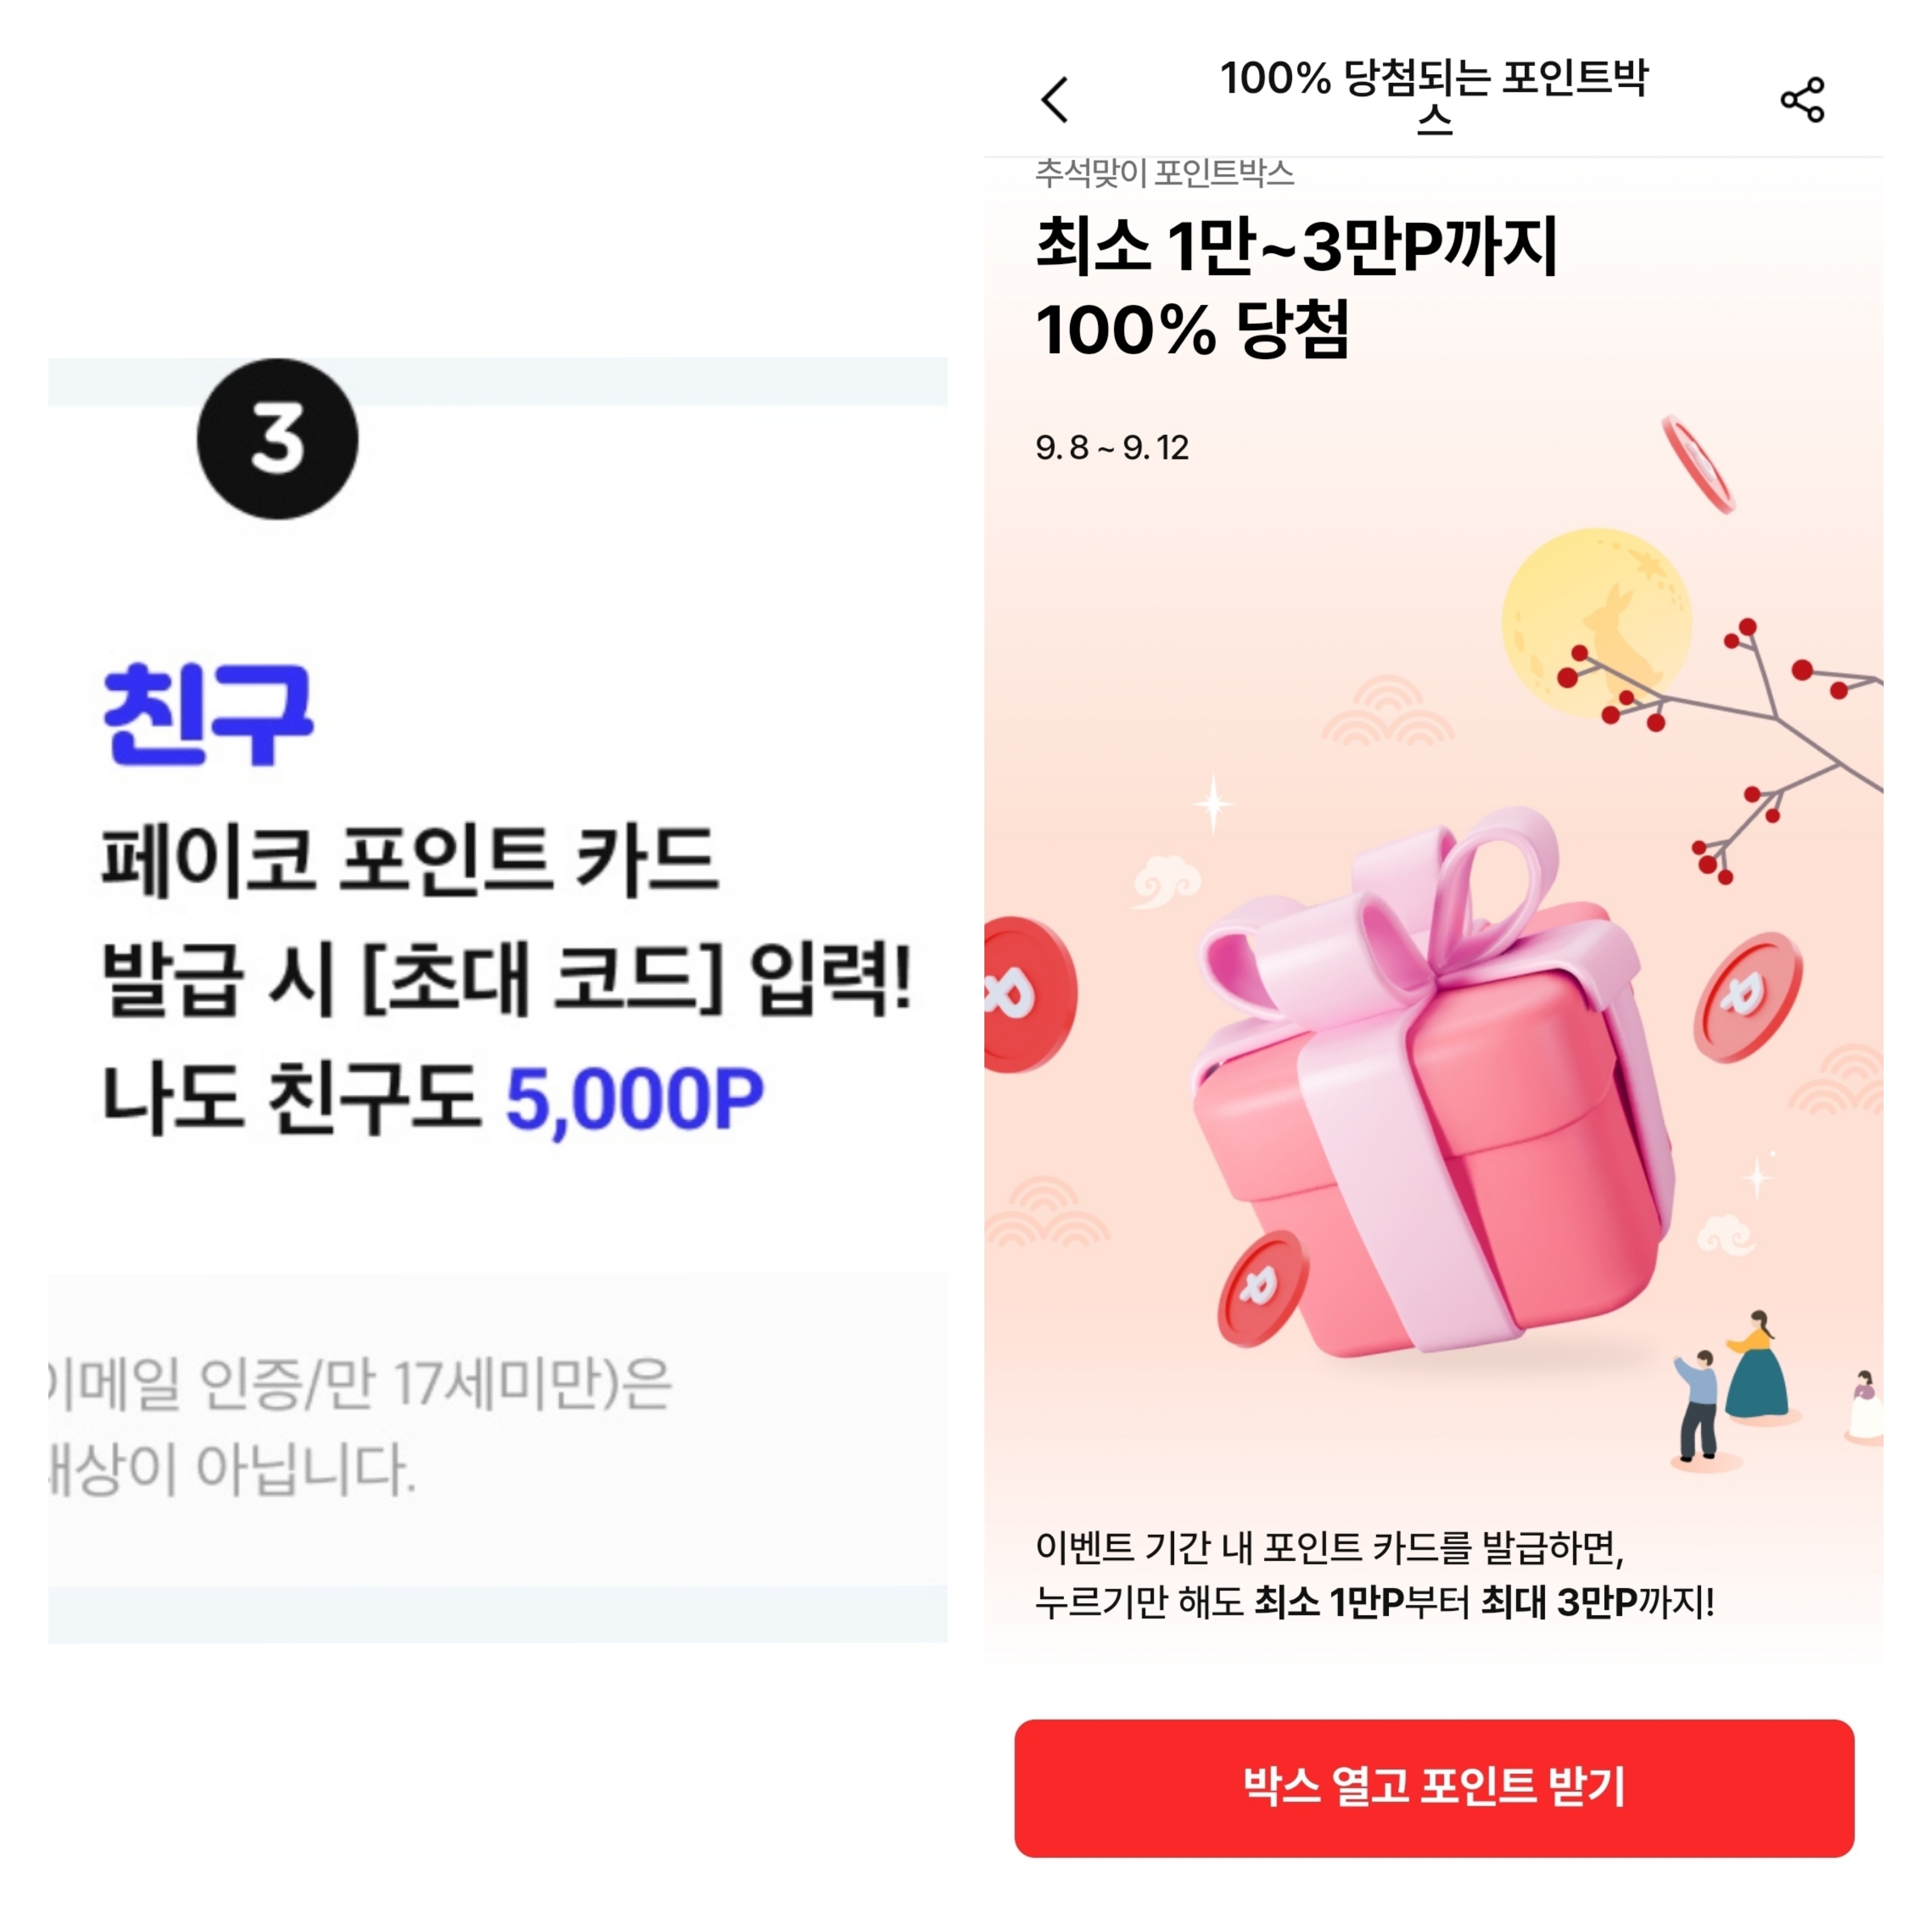Tap the '추석맞이 포인트박스' subtitle
The height and width of the screenshot is (1932, 1932).
tap(1165, 174)
